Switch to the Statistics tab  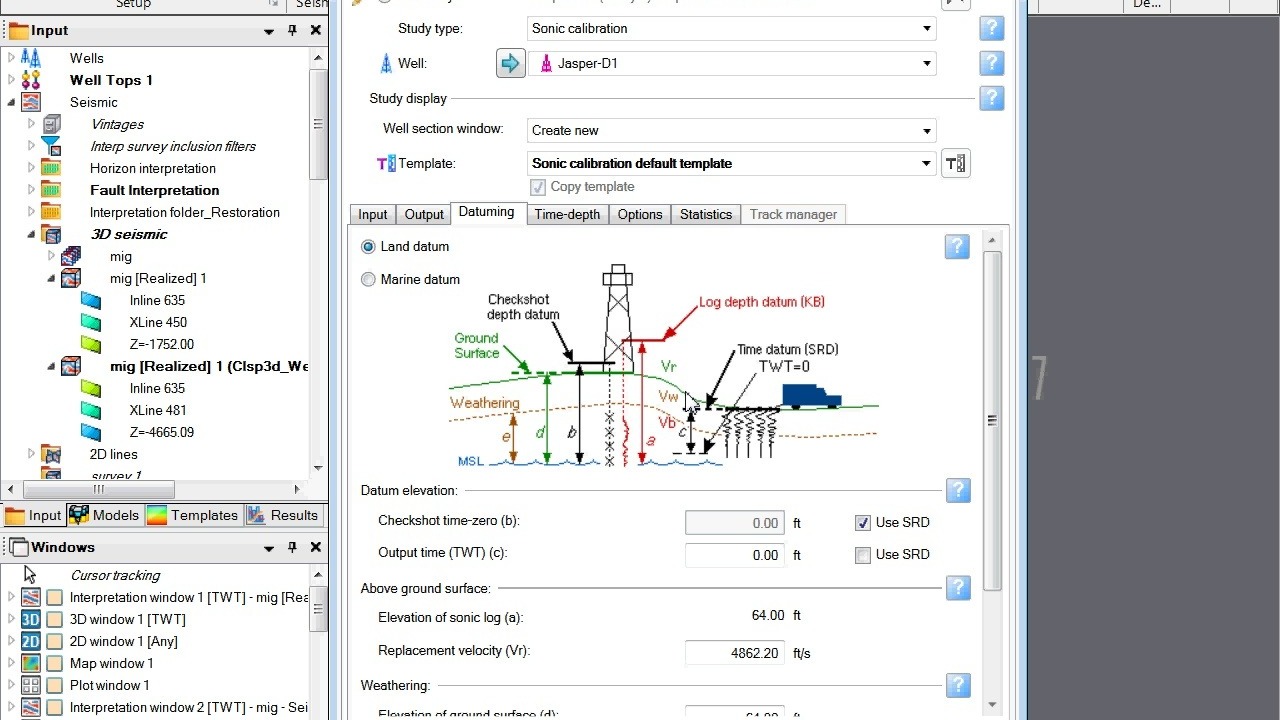(706, 214)
